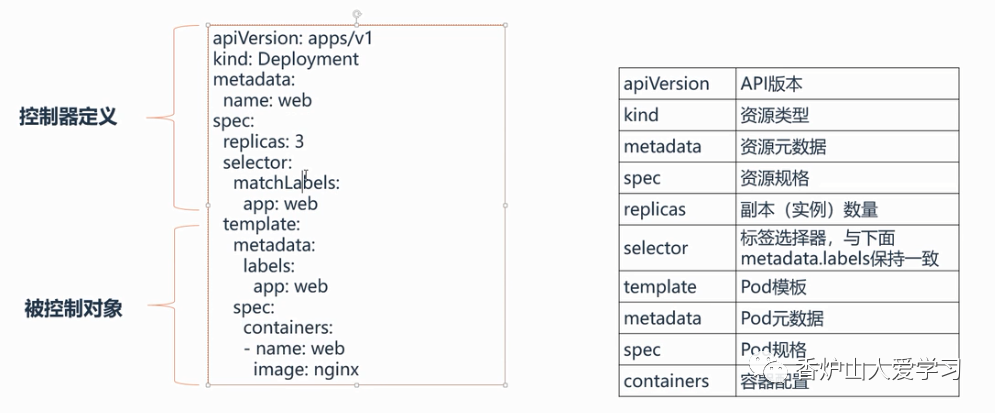Click the "containers:" line in the YAML
The height and width of the screenshot is (413, 995).
click(x=288, y=328)
